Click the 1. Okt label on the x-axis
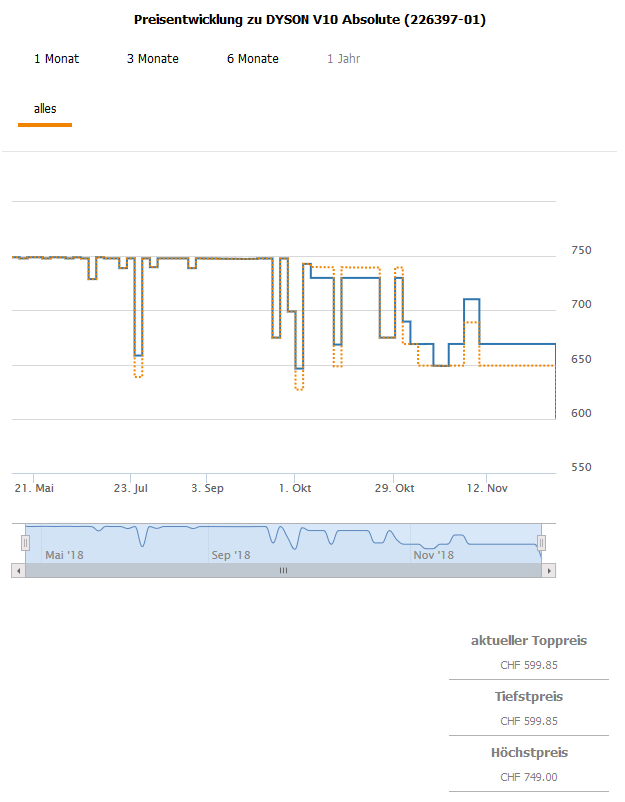625x802 pixels. click(x=297, y=488)
